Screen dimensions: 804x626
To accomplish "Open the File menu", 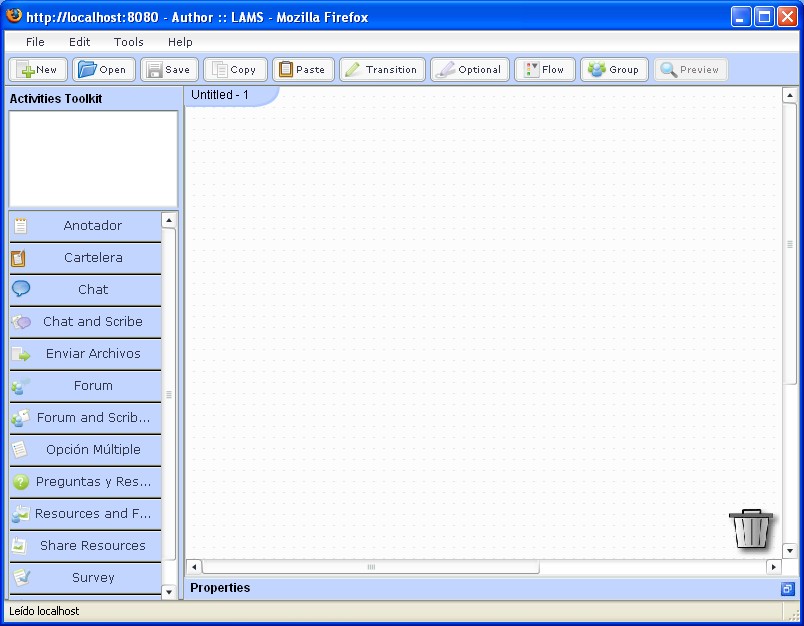I will coord(35,42).
